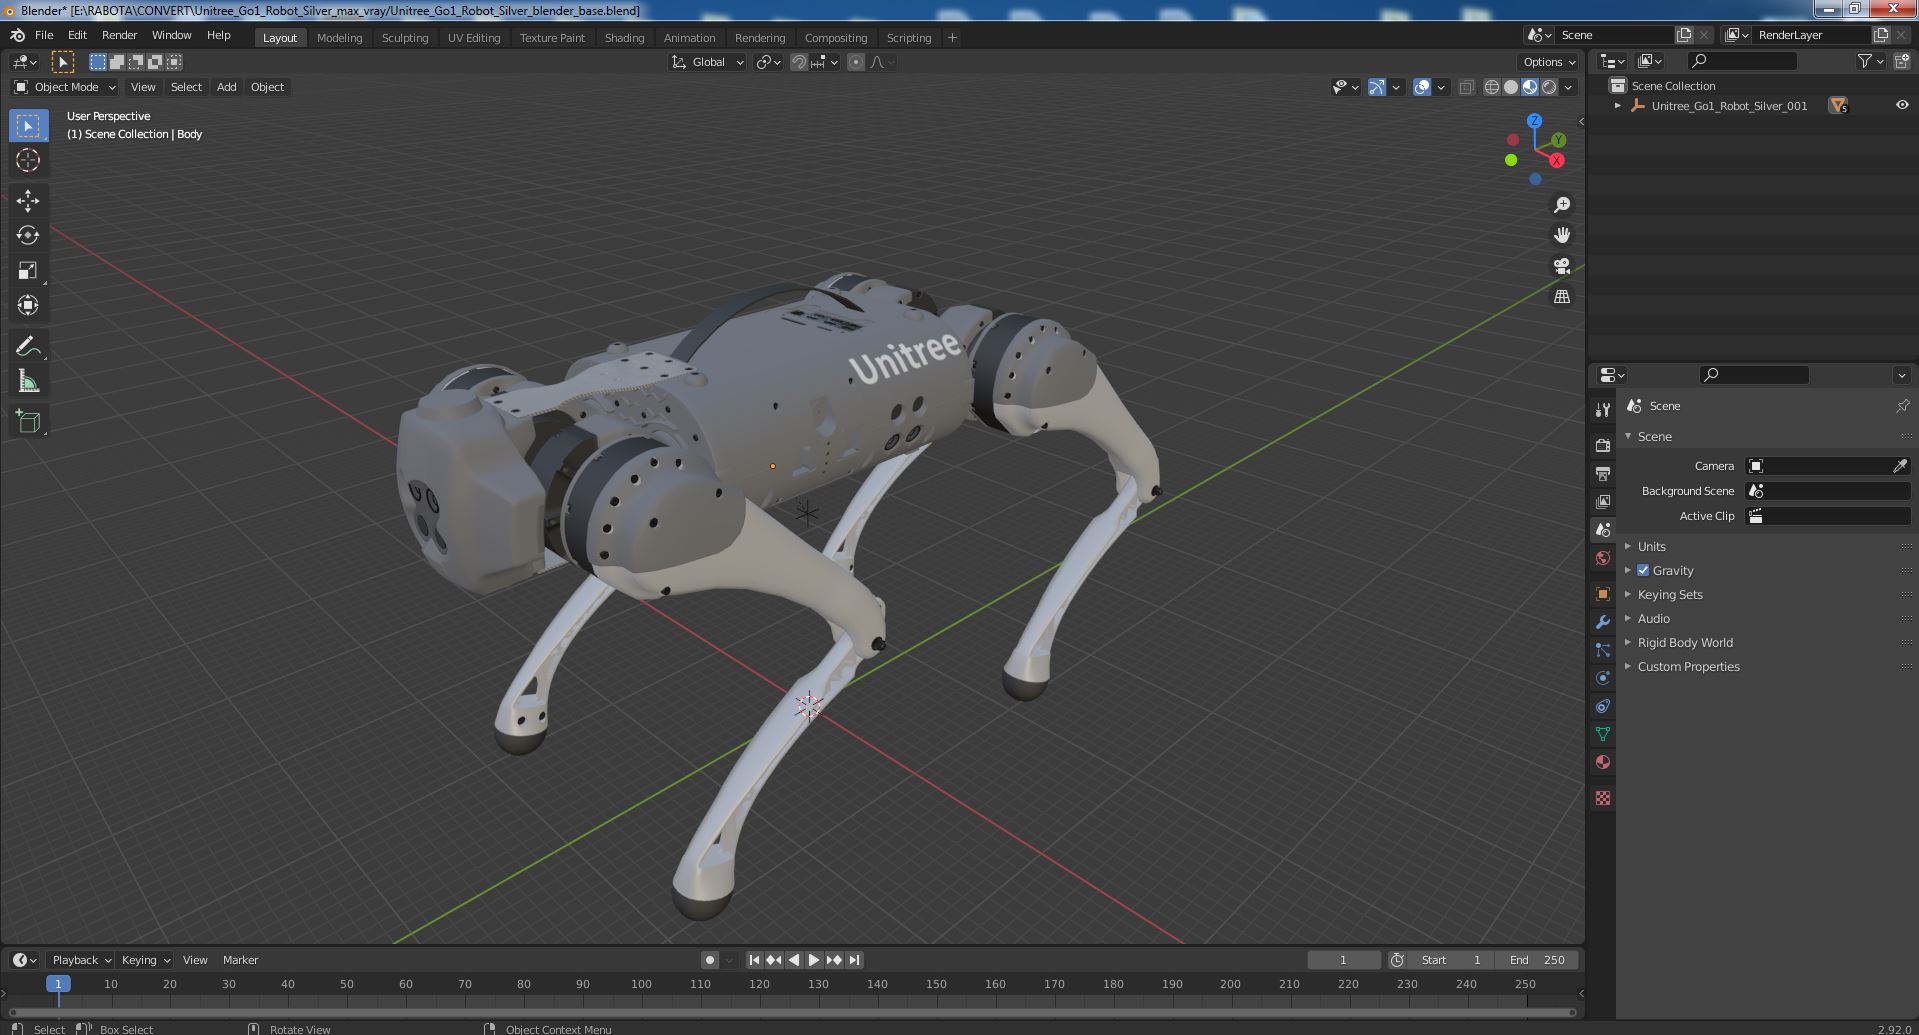Expand the Custom Properties panel

pos(1688,666)
